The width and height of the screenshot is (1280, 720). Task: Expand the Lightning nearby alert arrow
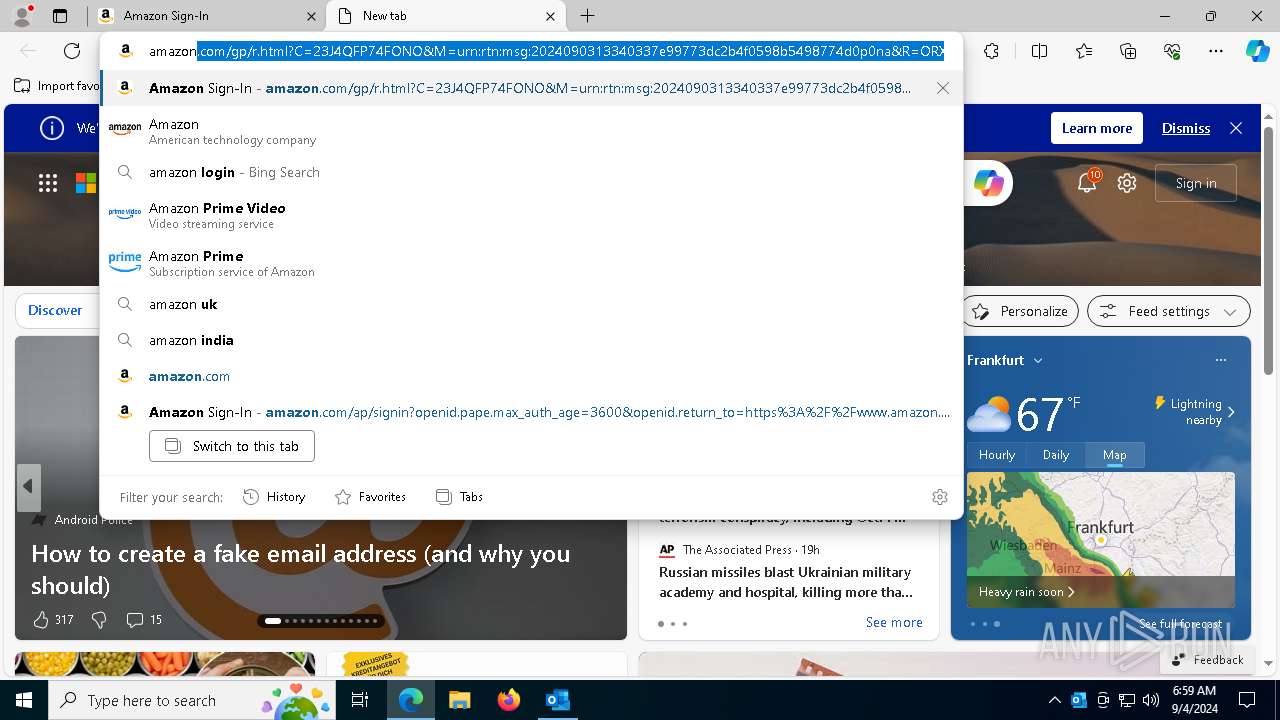pos(1231,412)
